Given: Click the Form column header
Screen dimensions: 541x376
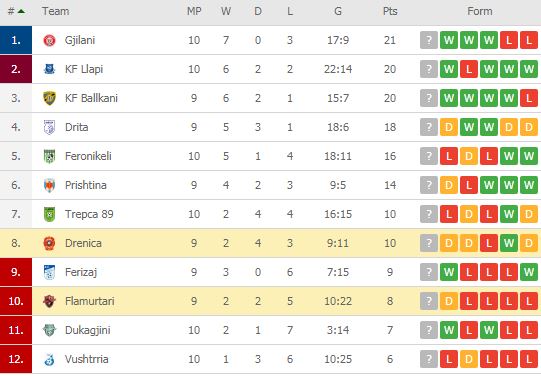Looking at the screenshot, I should point(480,11).
